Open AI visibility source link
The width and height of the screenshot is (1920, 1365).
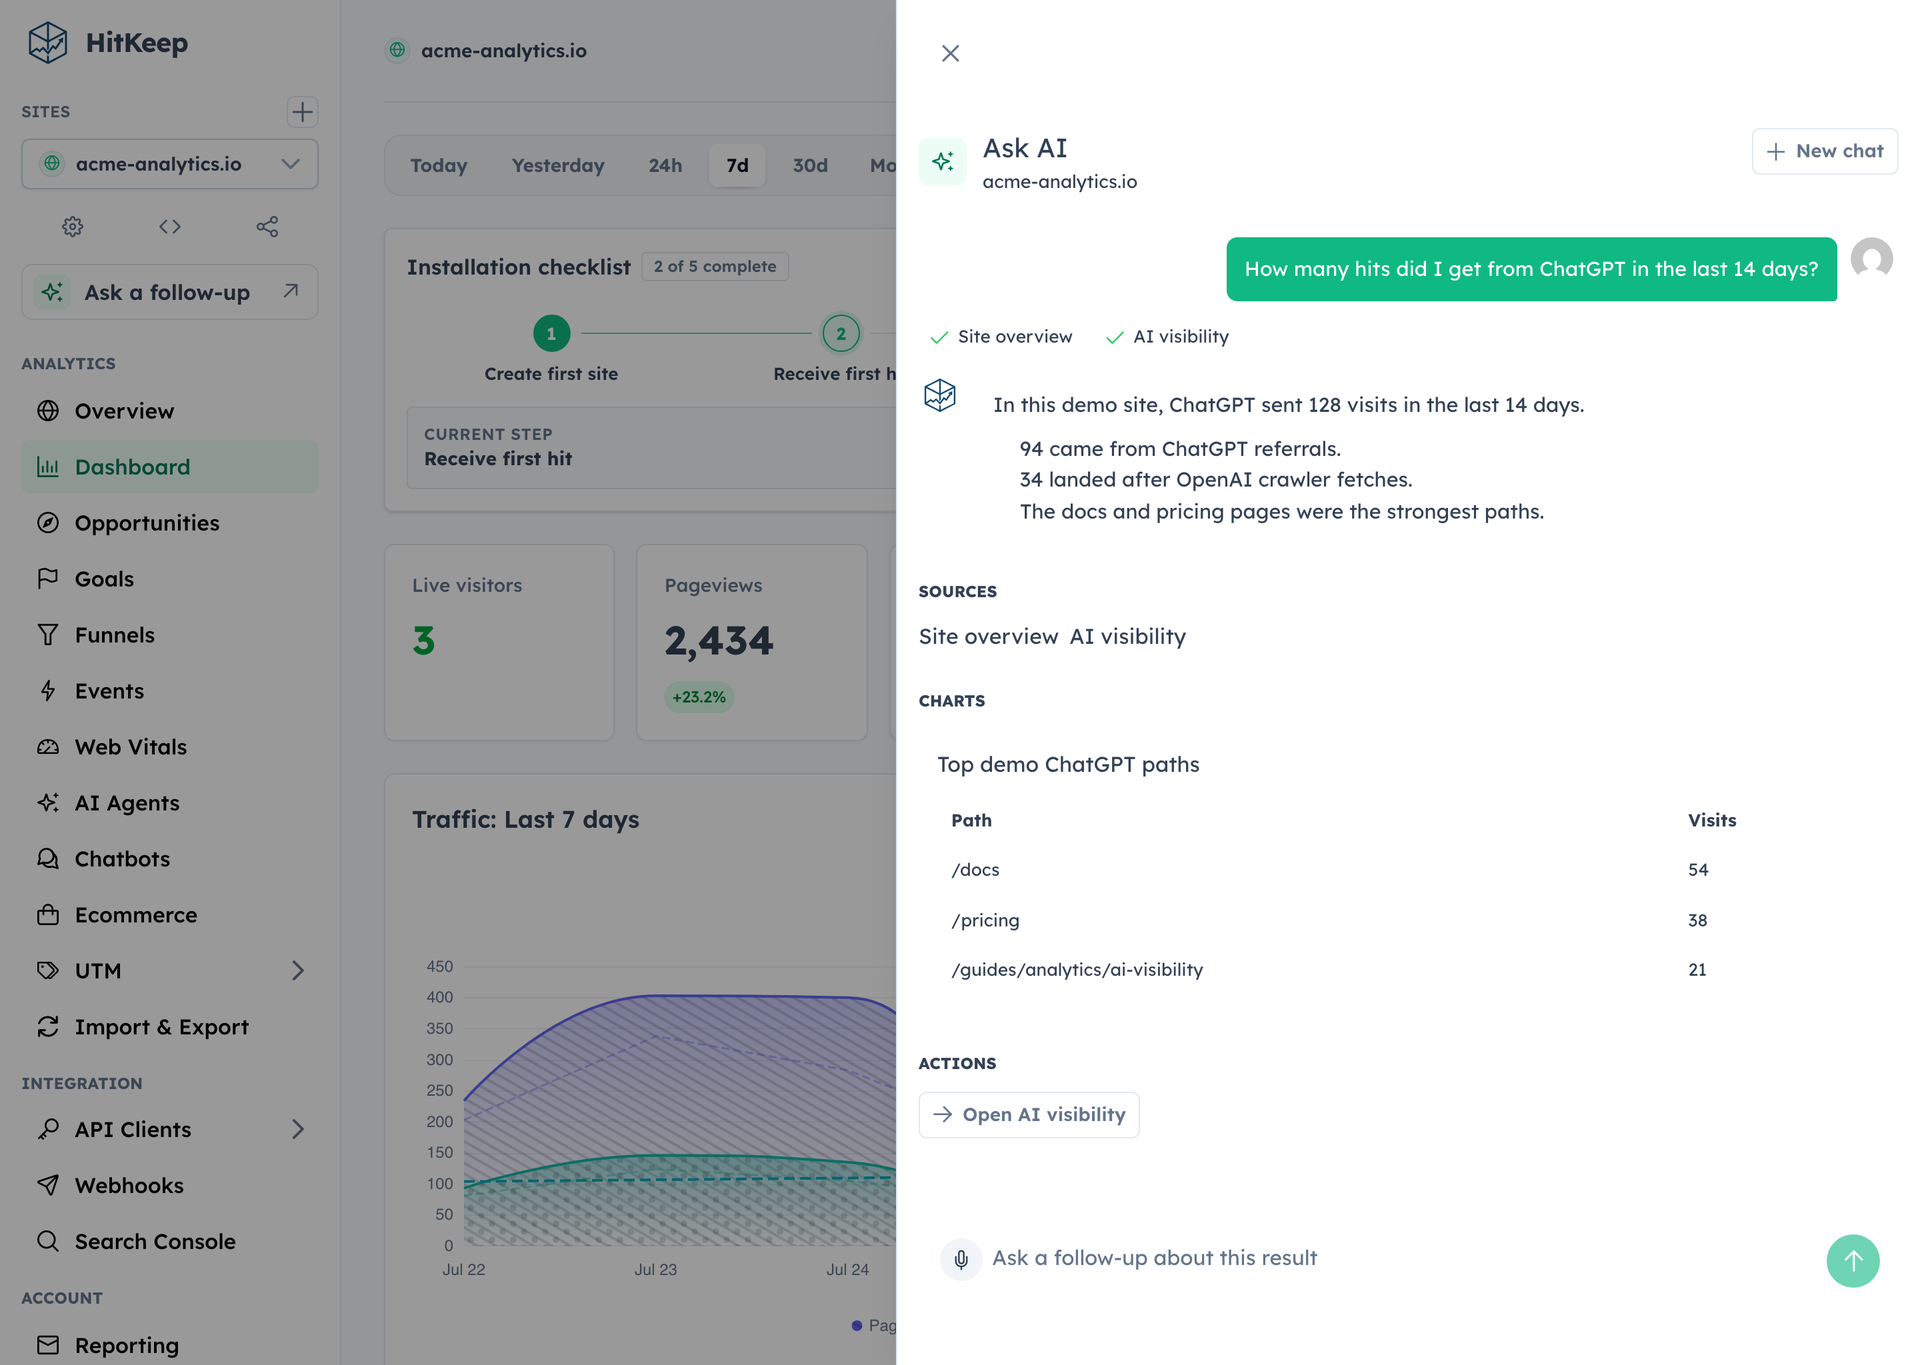1128,637
